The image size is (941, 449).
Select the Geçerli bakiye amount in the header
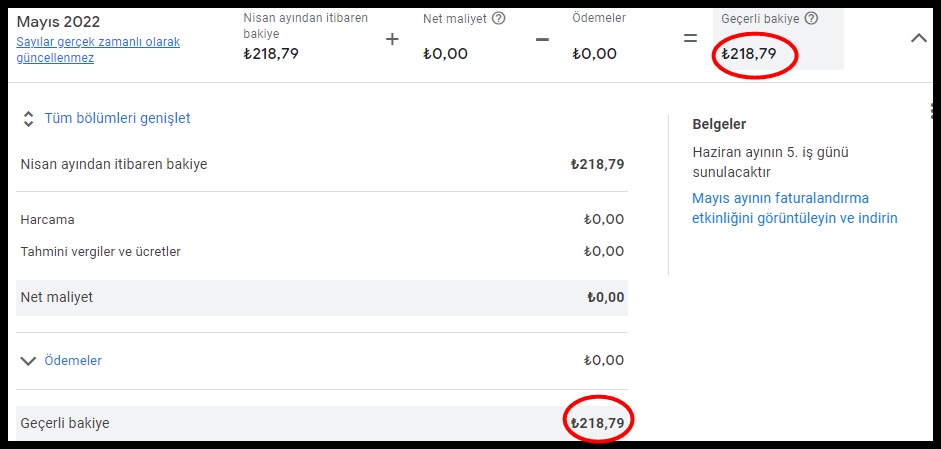tap(749, 54)
